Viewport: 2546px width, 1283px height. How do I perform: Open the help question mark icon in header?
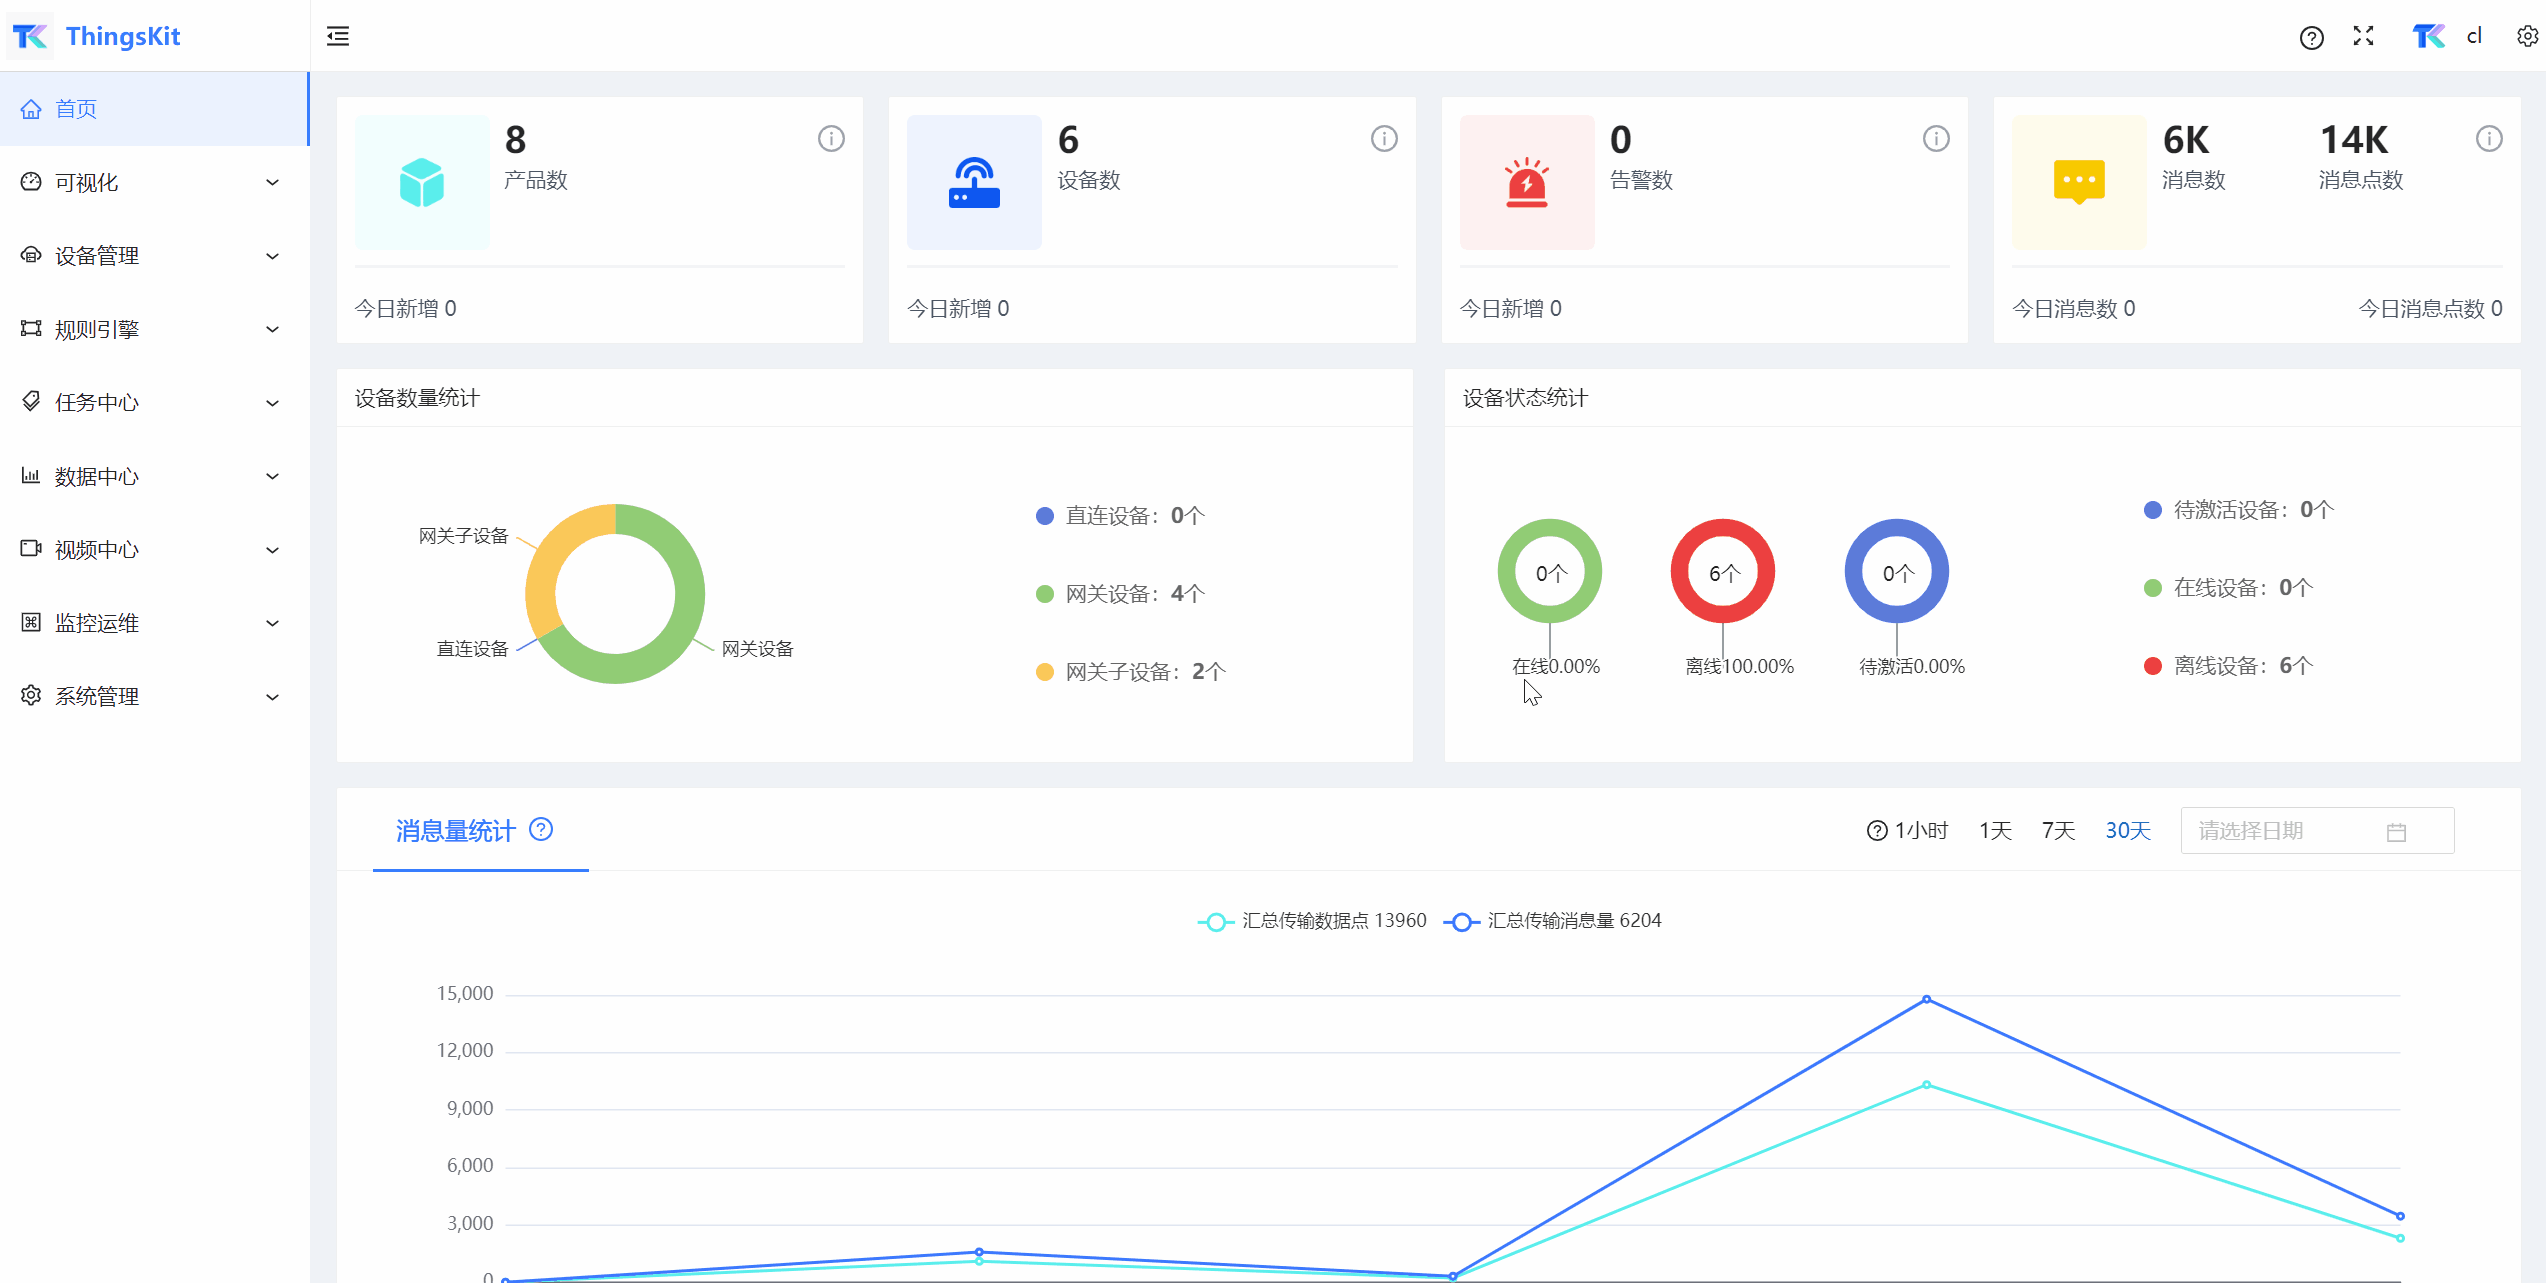tap(2311, 38)
